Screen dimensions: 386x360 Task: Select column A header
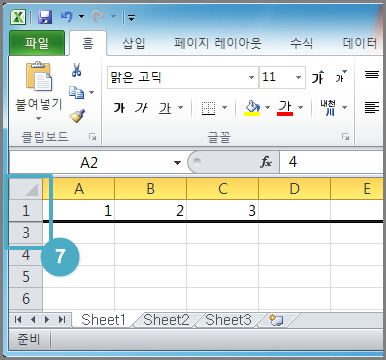[x=79, y=189]
